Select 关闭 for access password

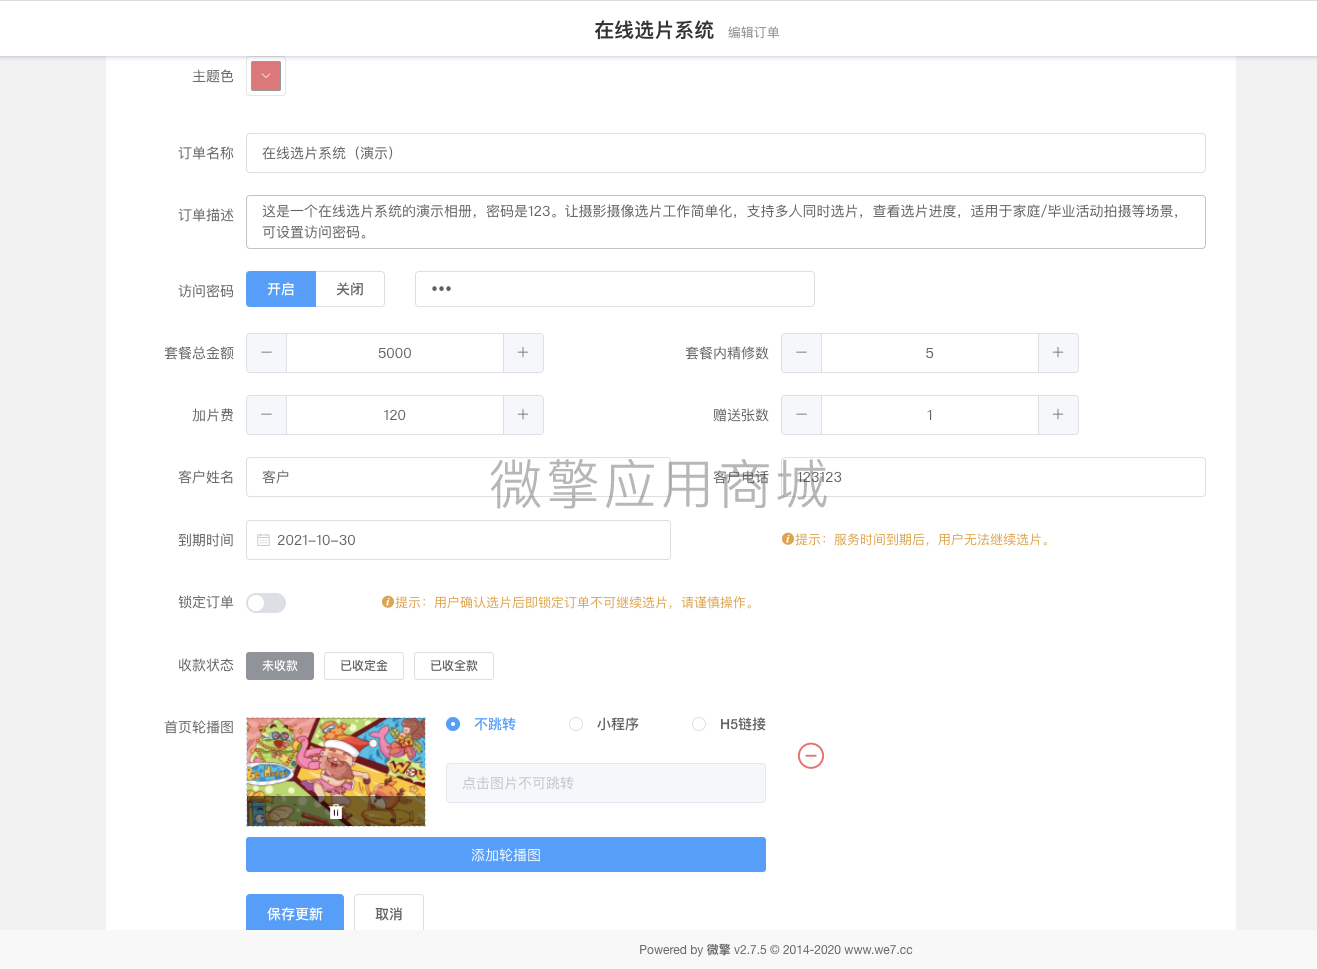(x=350, y=289)
